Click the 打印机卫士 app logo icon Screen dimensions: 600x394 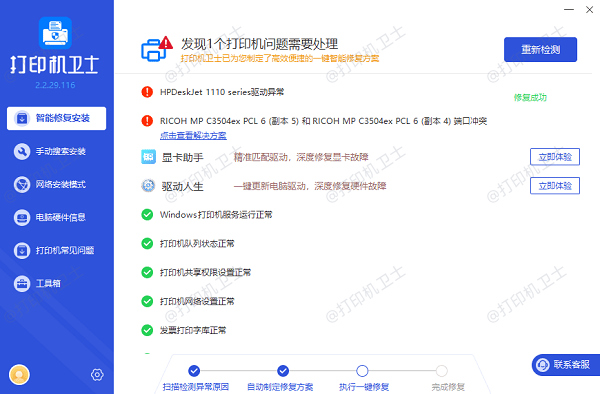[55, 33]
